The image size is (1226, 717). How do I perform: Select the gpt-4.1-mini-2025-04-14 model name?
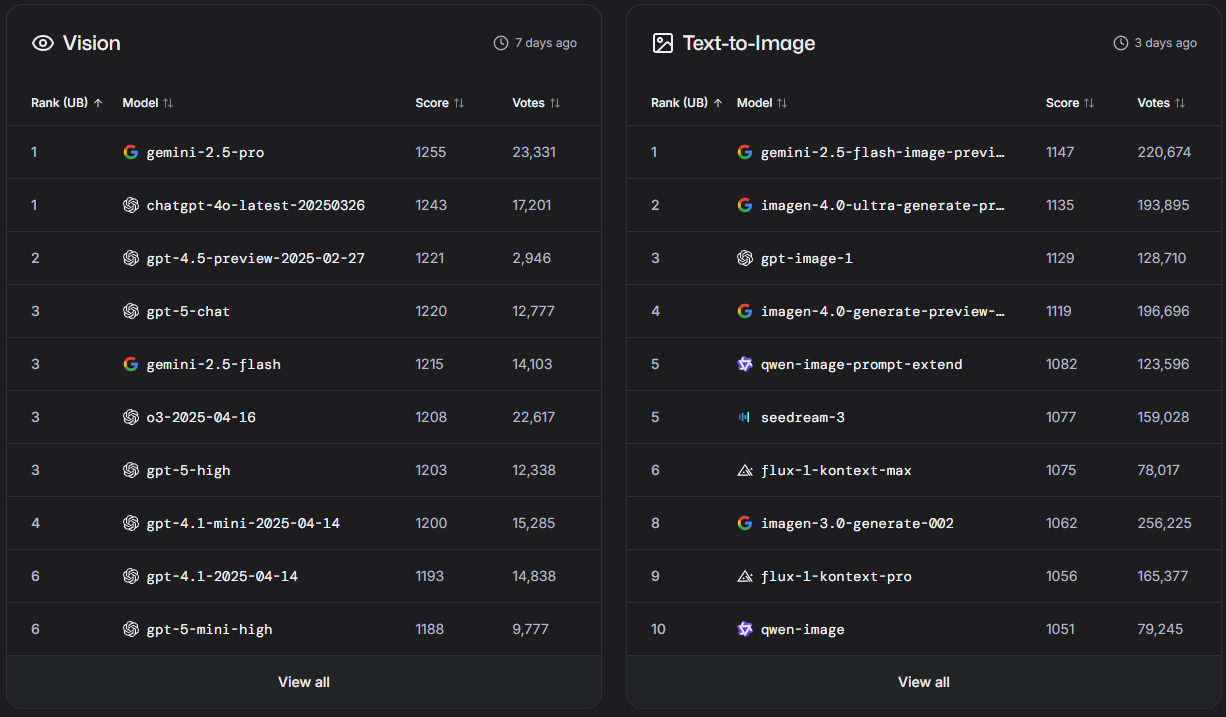click(x=243, y=523)
